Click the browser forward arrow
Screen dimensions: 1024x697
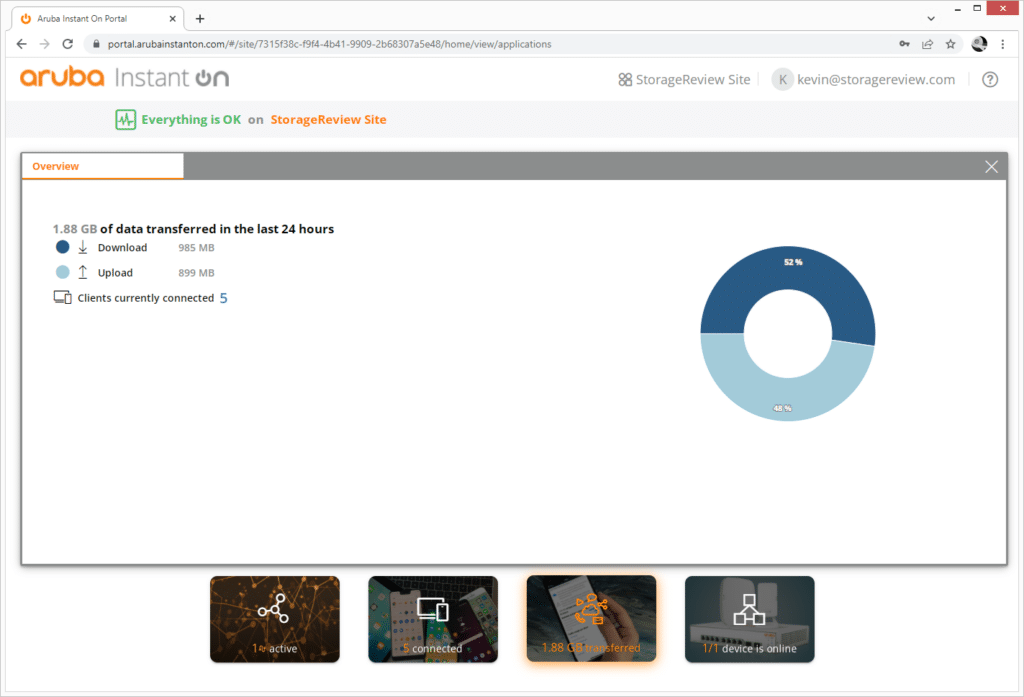pos(44,44)
